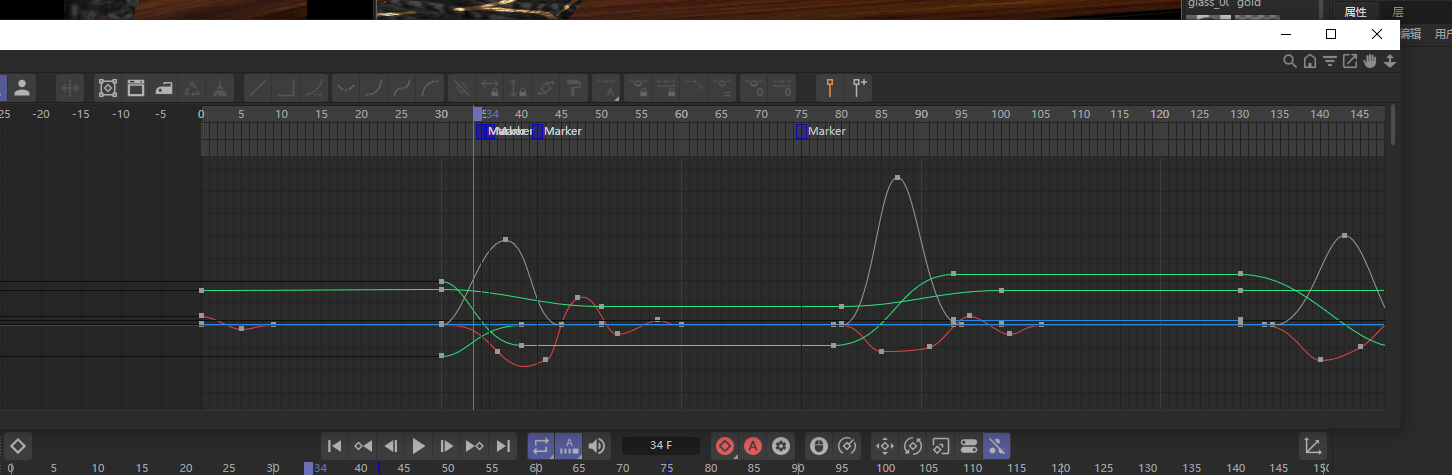
Task: Apply ease-ease using the S-curve icon
Action: (402, 87)
